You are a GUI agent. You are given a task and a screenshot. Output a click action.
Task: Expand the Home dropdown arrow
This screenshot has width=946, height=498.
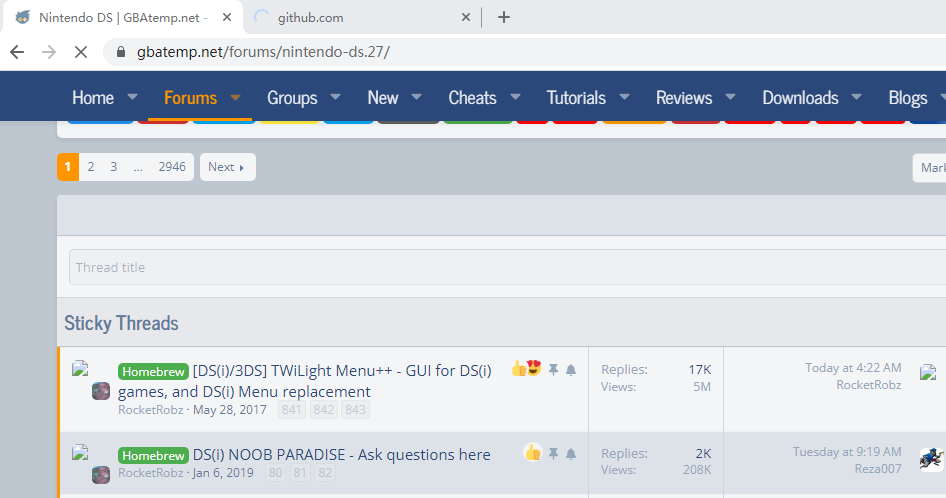(132, 97)
